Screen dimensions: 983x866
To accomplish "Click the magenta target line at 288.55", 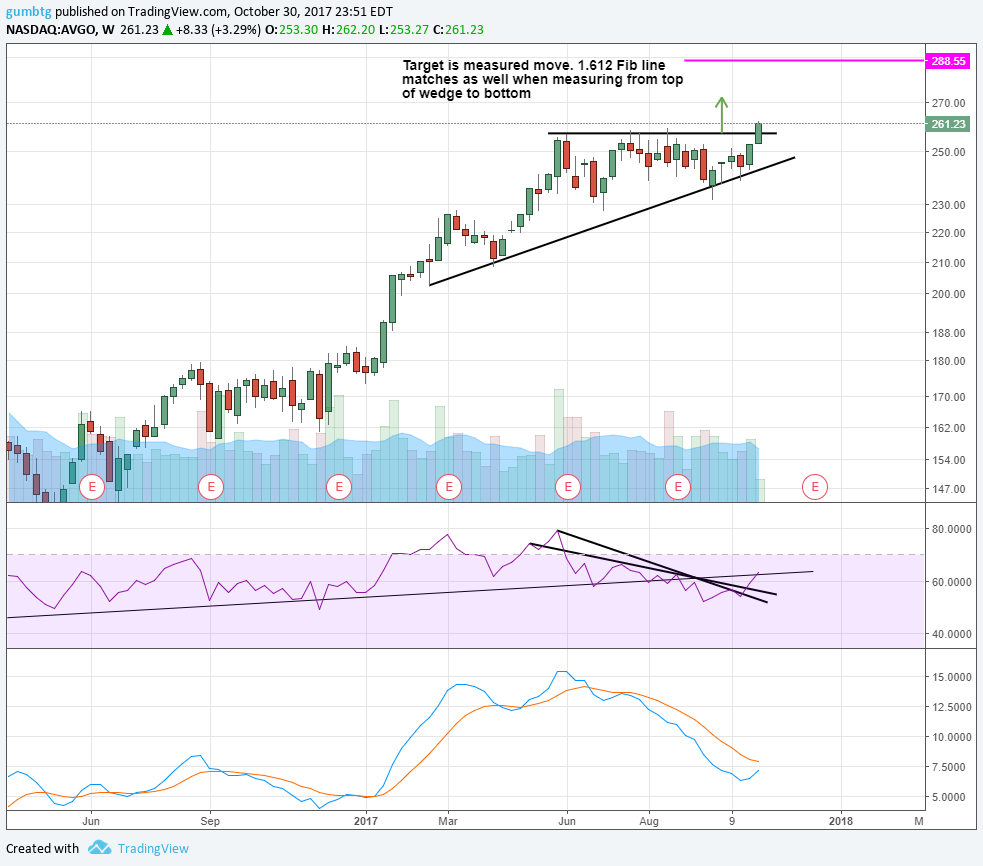I will [x=804, y=61].
